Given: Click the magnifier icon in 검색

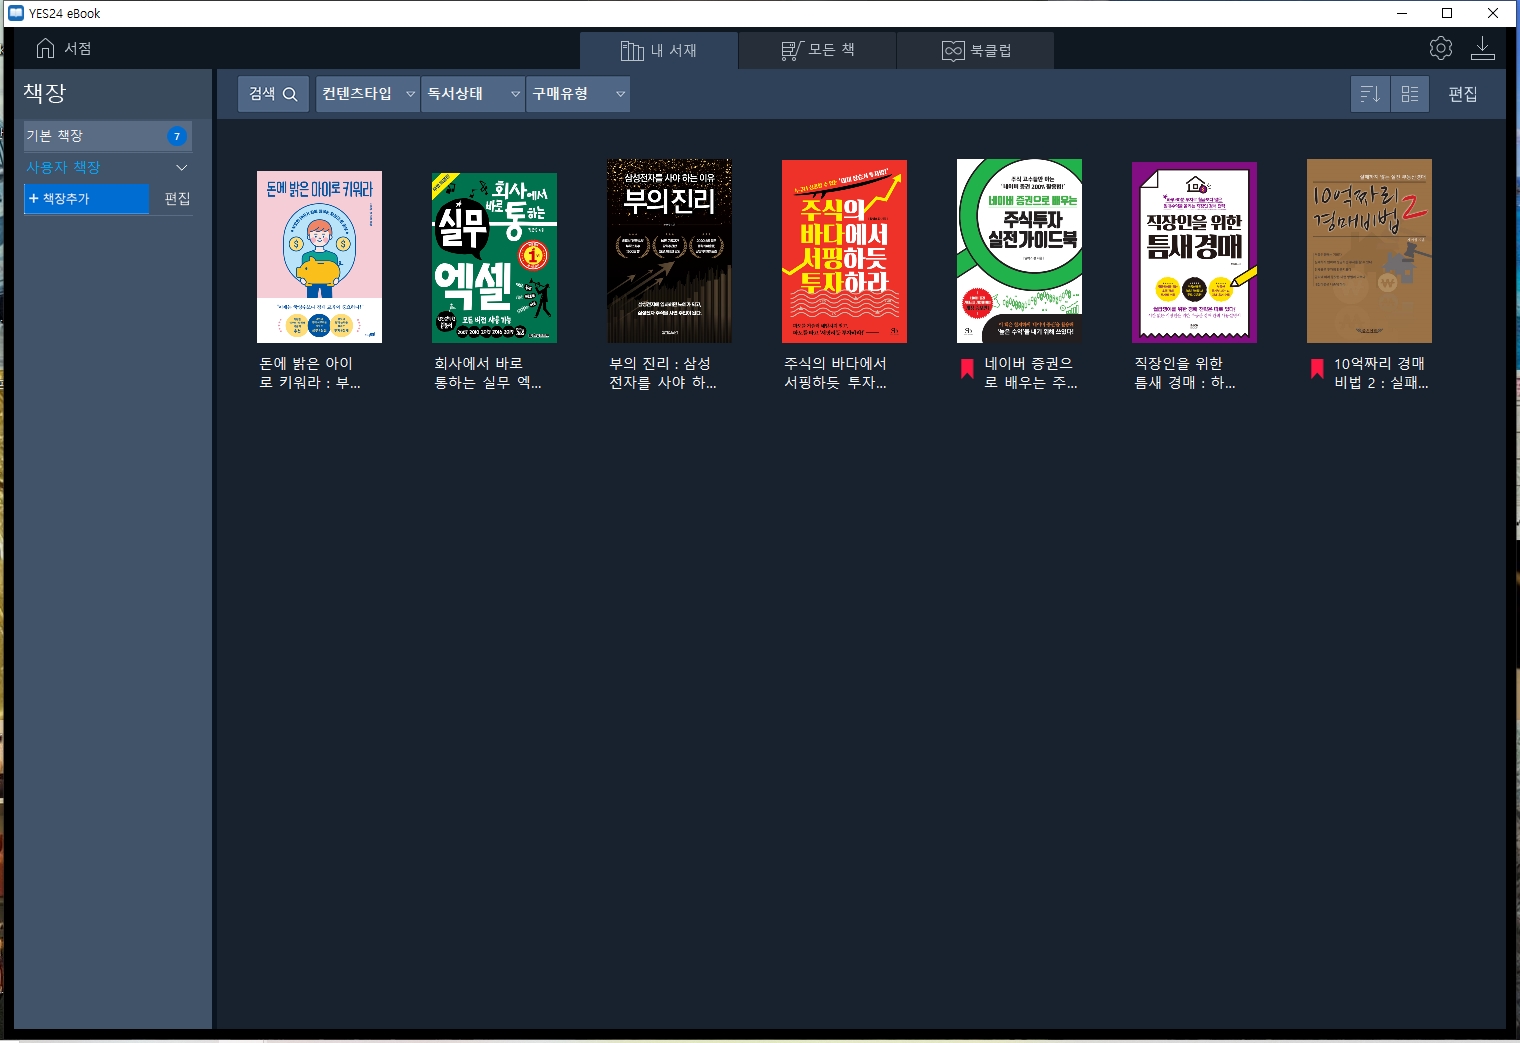Looking at the screenshot, I should click(290, 94).
